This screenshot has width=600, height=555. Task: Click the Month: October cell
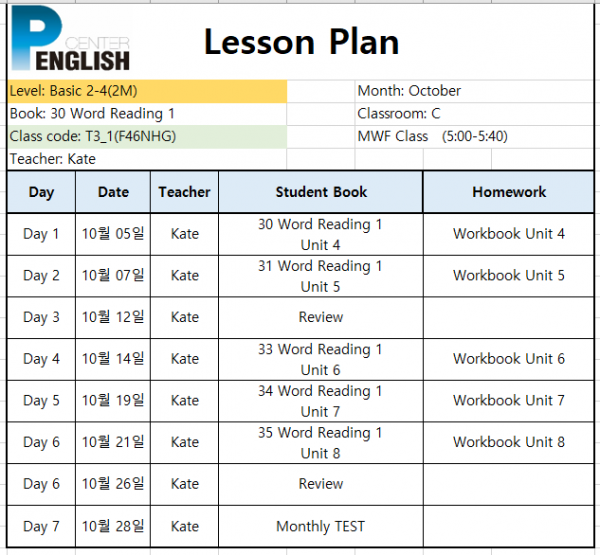tap(474, 91)
